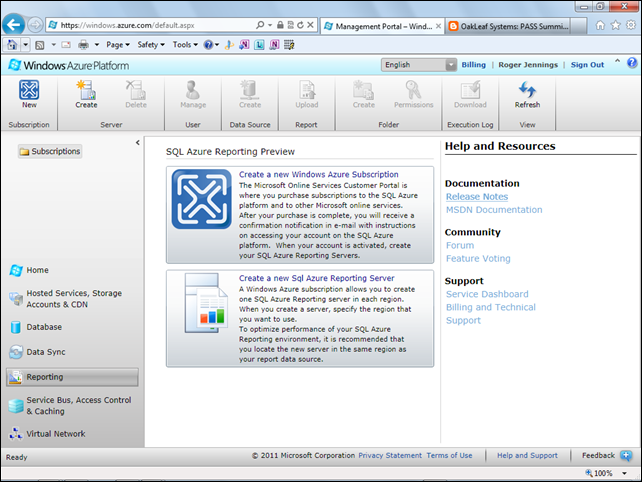Open Create a new Sql Azure Reporting Server
Image resolution: width=642 pixels, height=482 pixels.
coord(316,278)
